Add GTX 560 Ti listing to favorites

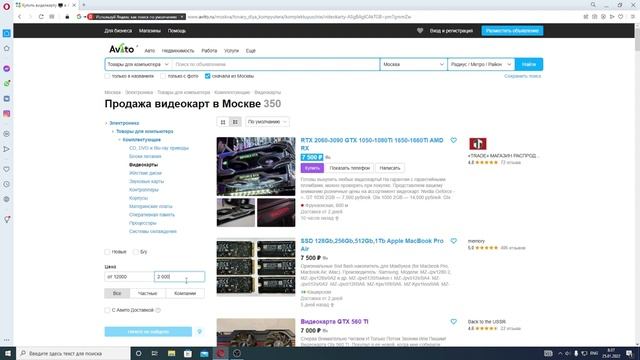click(x=453, y=322)
